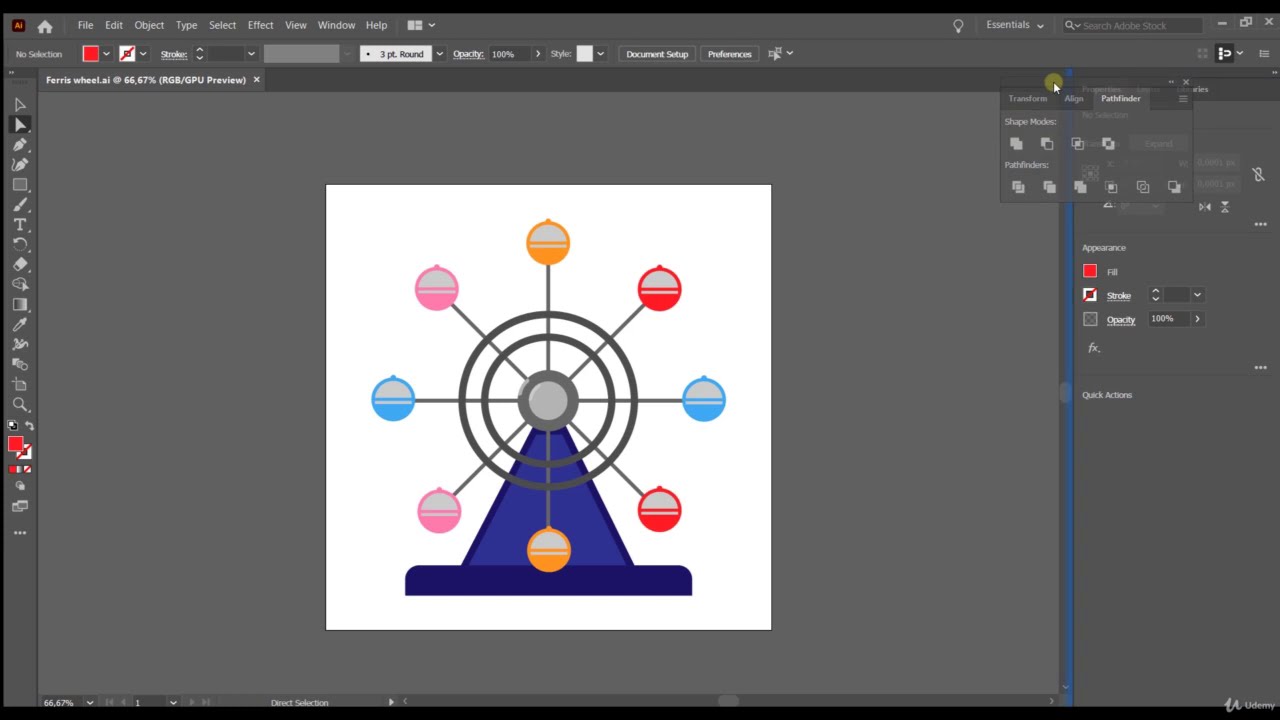Select the Pen tool
Image resolution: width=1280 pixels, height=720 pixels.
(20, 144)
